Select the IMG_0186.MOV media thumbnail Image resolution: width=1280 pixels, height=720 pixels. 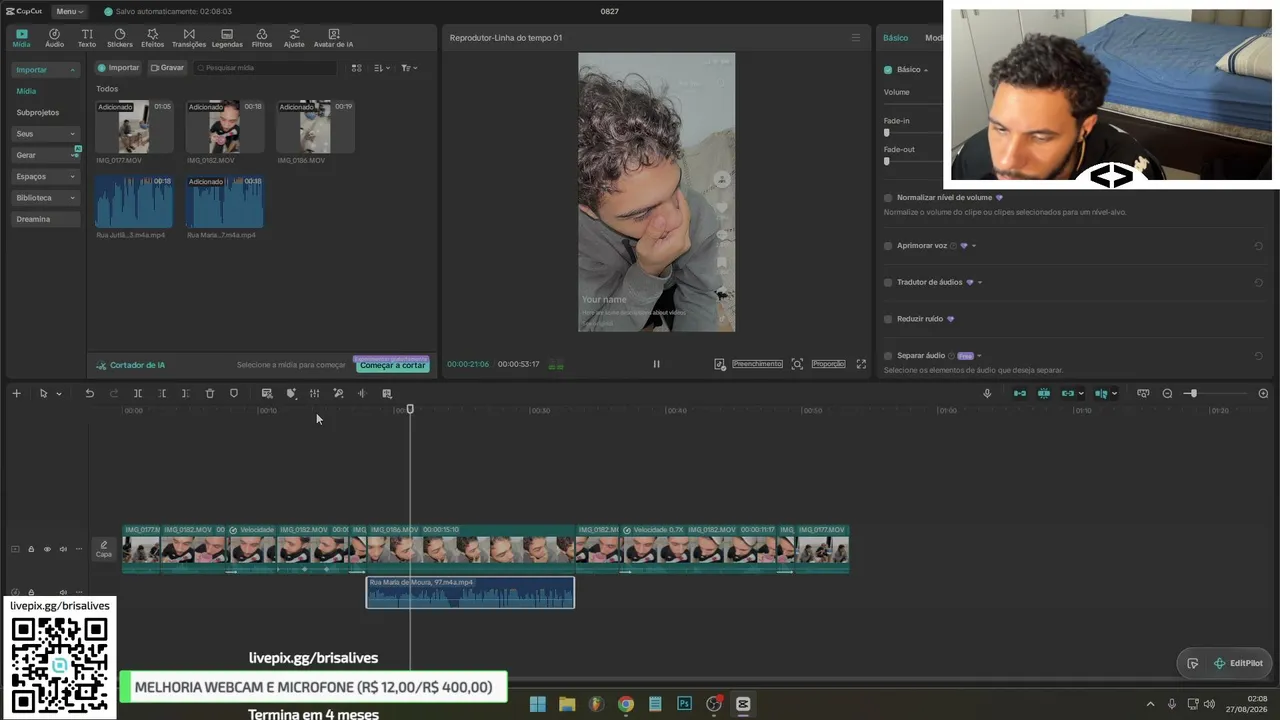315,127
